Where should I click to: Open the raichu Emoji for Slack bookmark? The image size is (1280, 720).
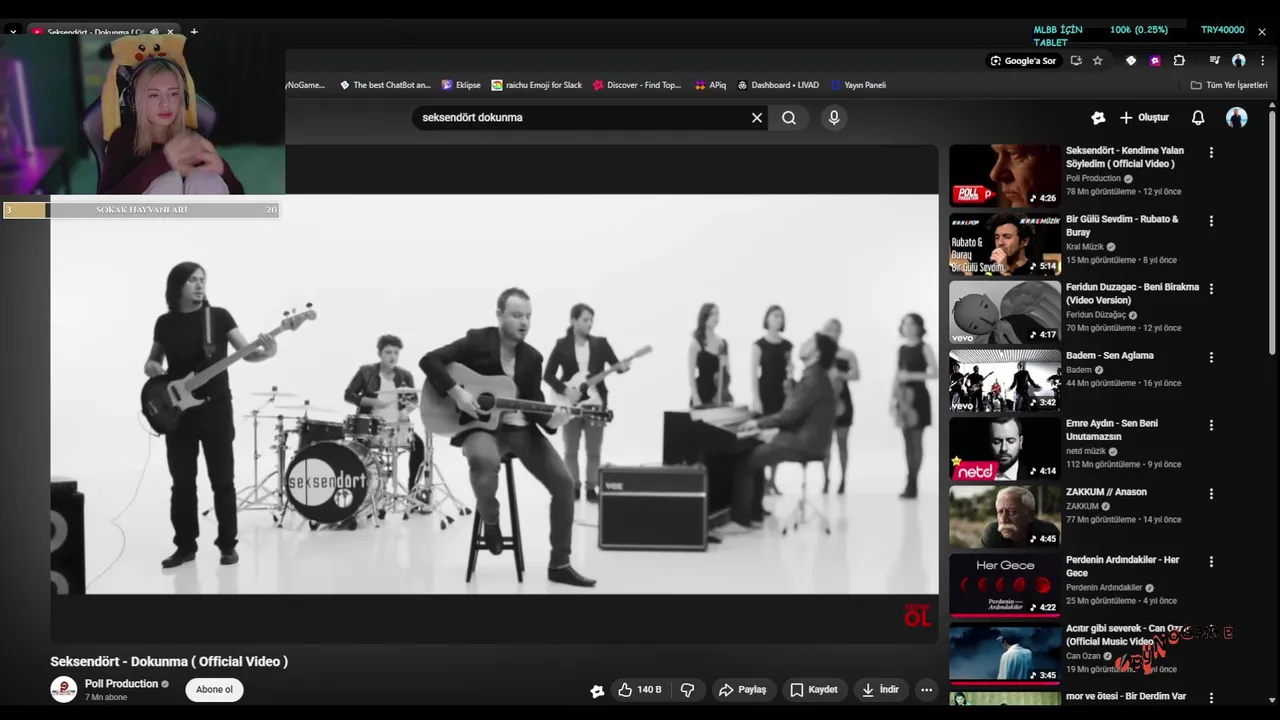(537, 85)
